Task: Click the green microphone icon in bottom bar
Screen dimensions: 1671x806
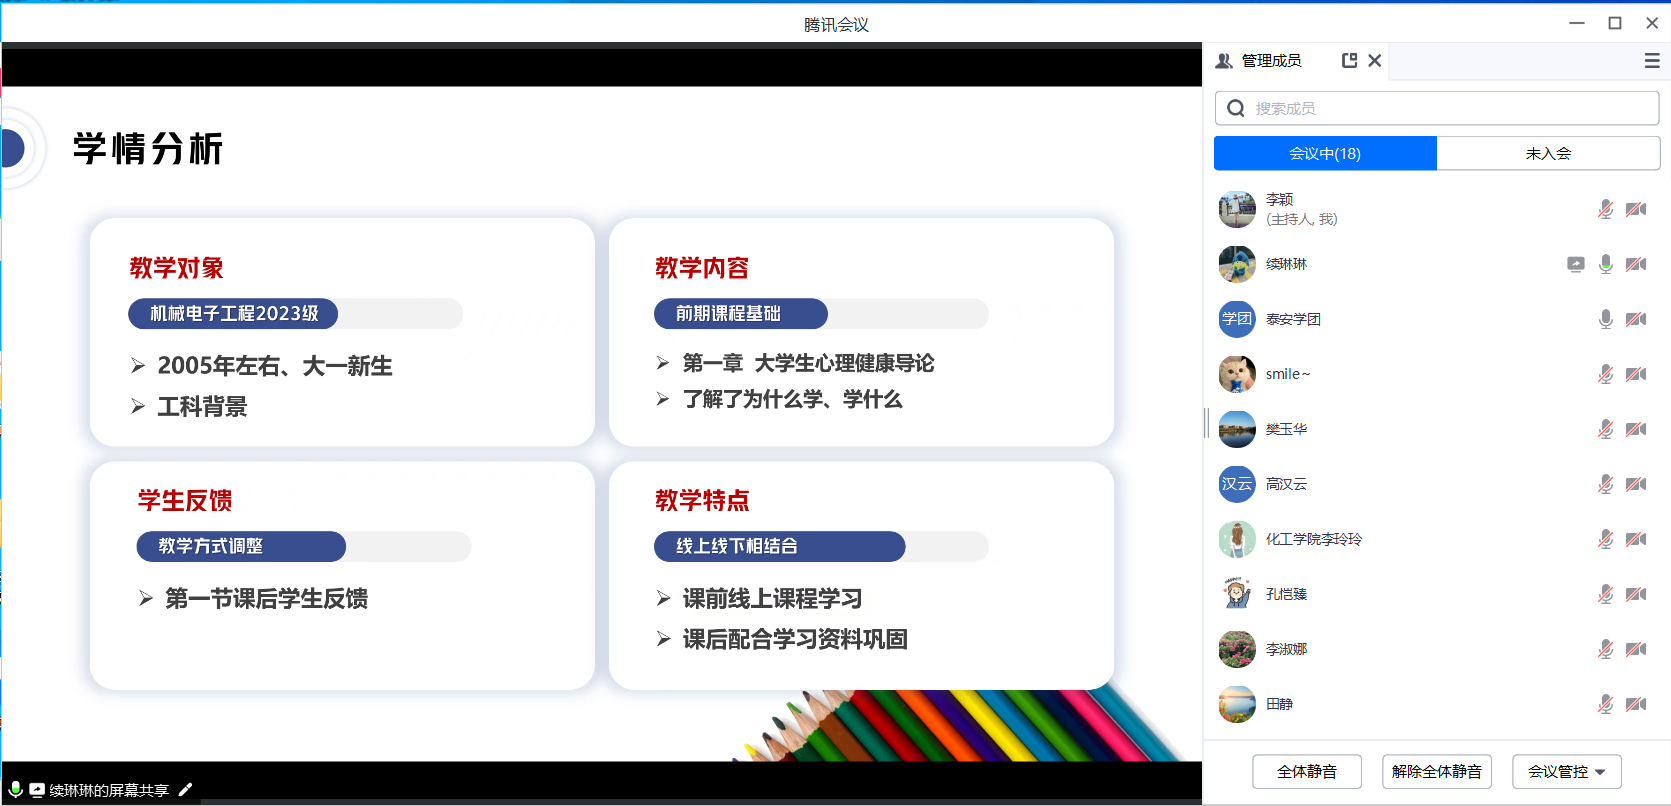Action: click(x=16, y=789)
